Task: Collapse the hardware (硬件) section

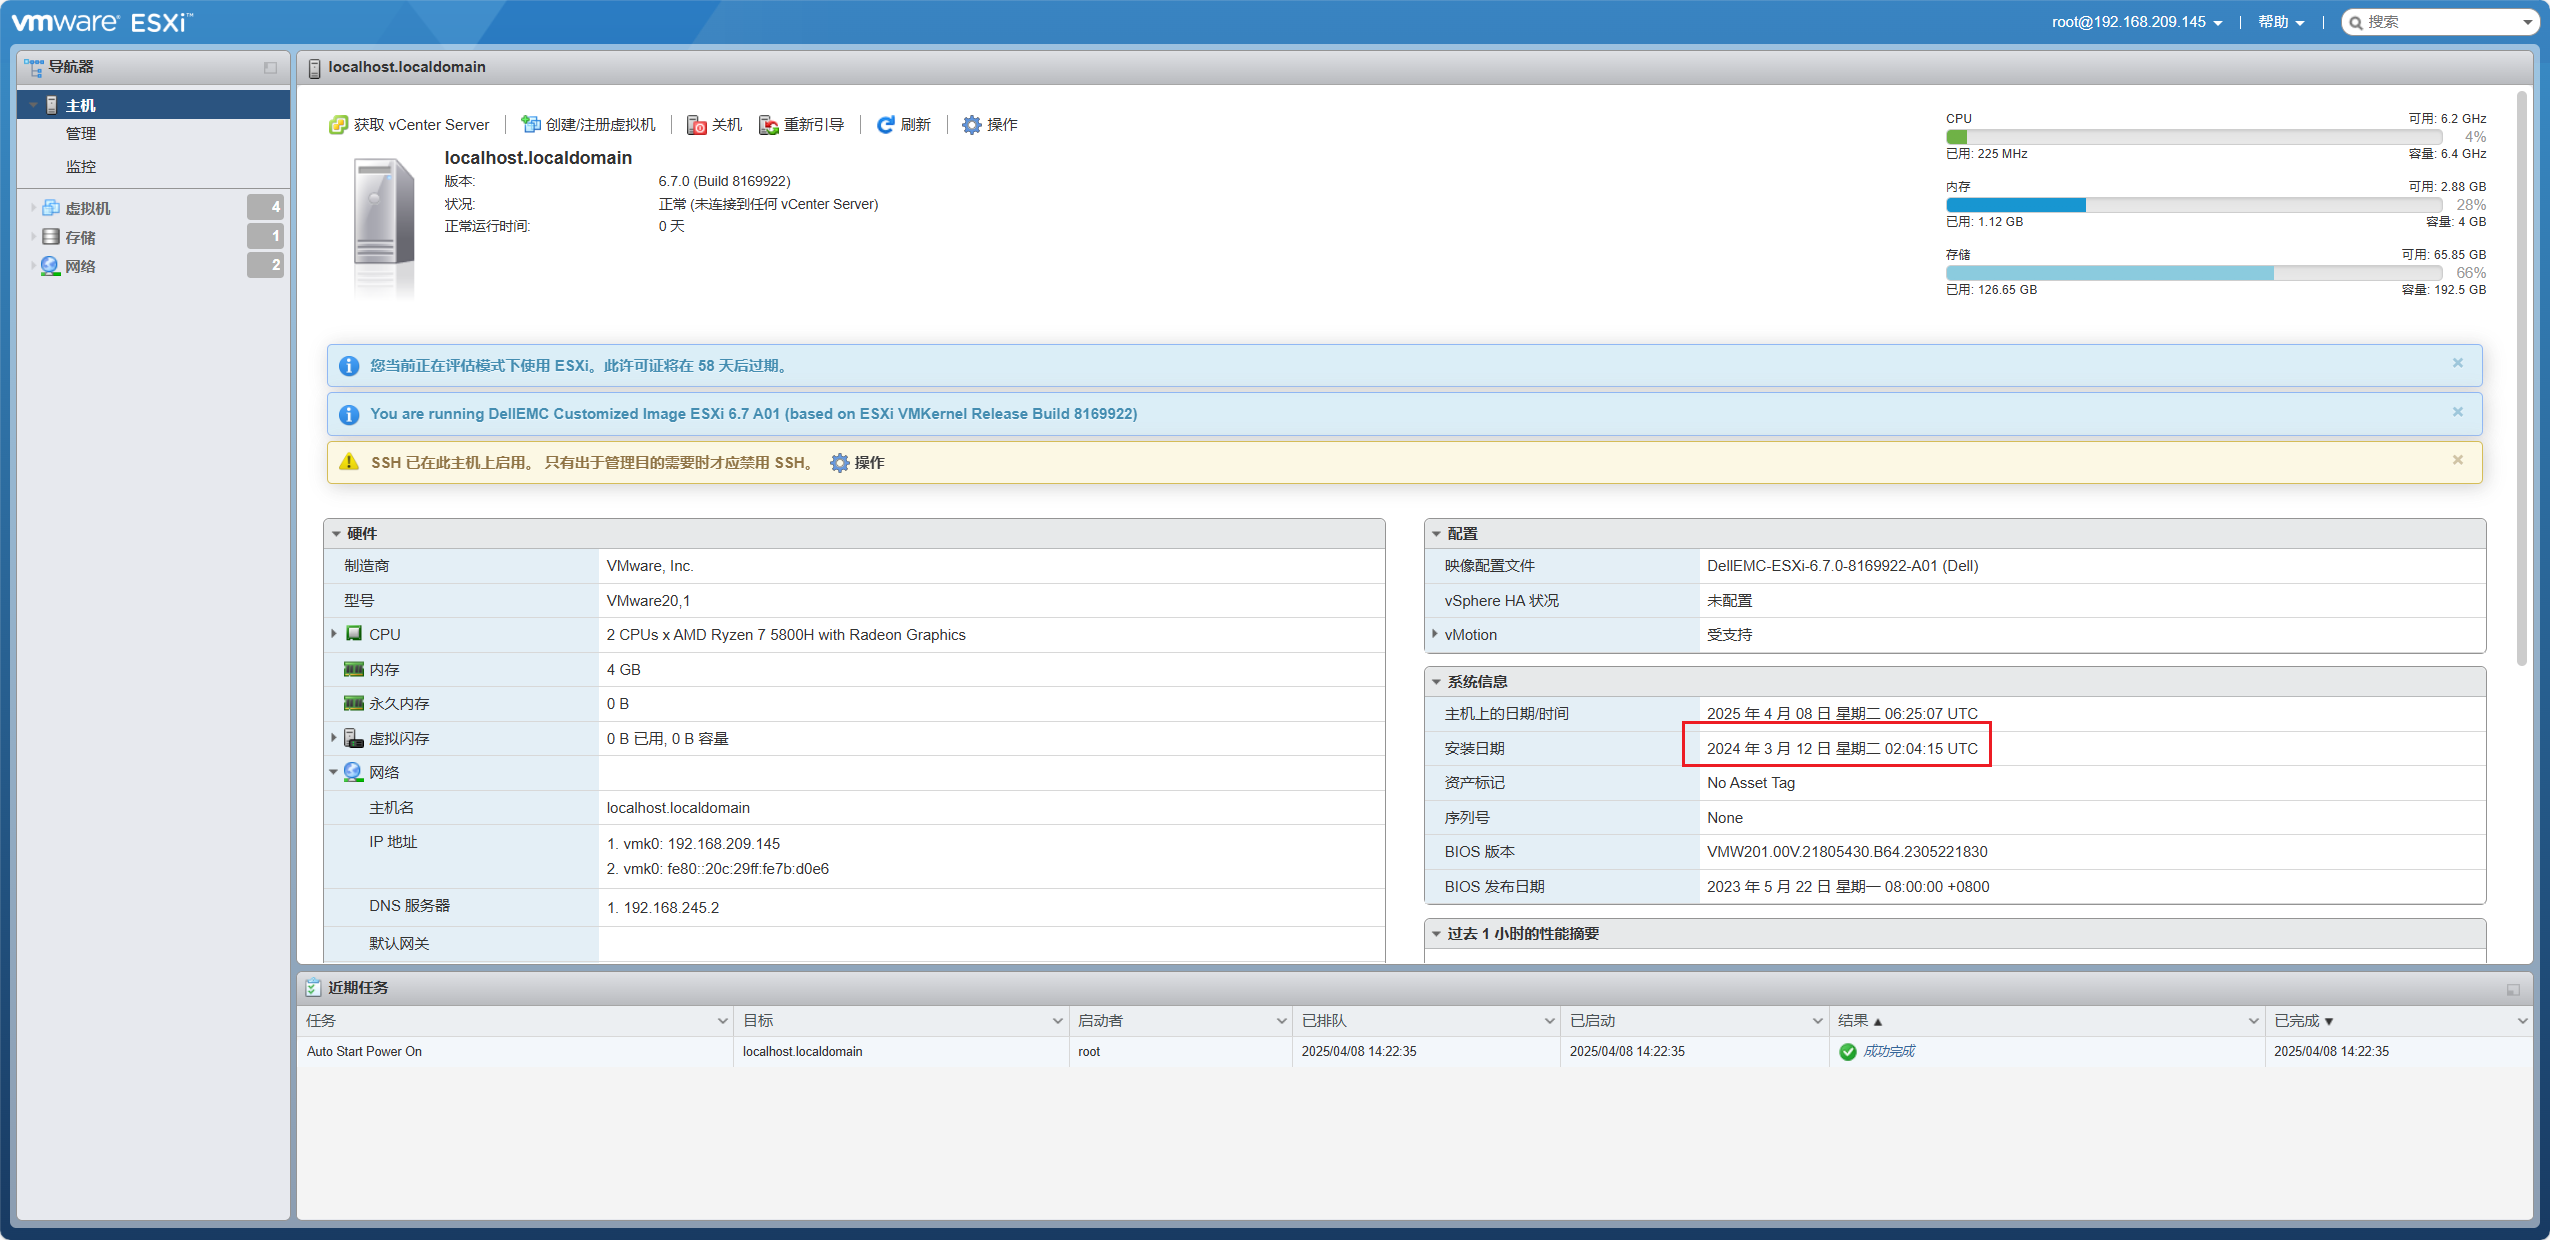Action: point(337,534)
